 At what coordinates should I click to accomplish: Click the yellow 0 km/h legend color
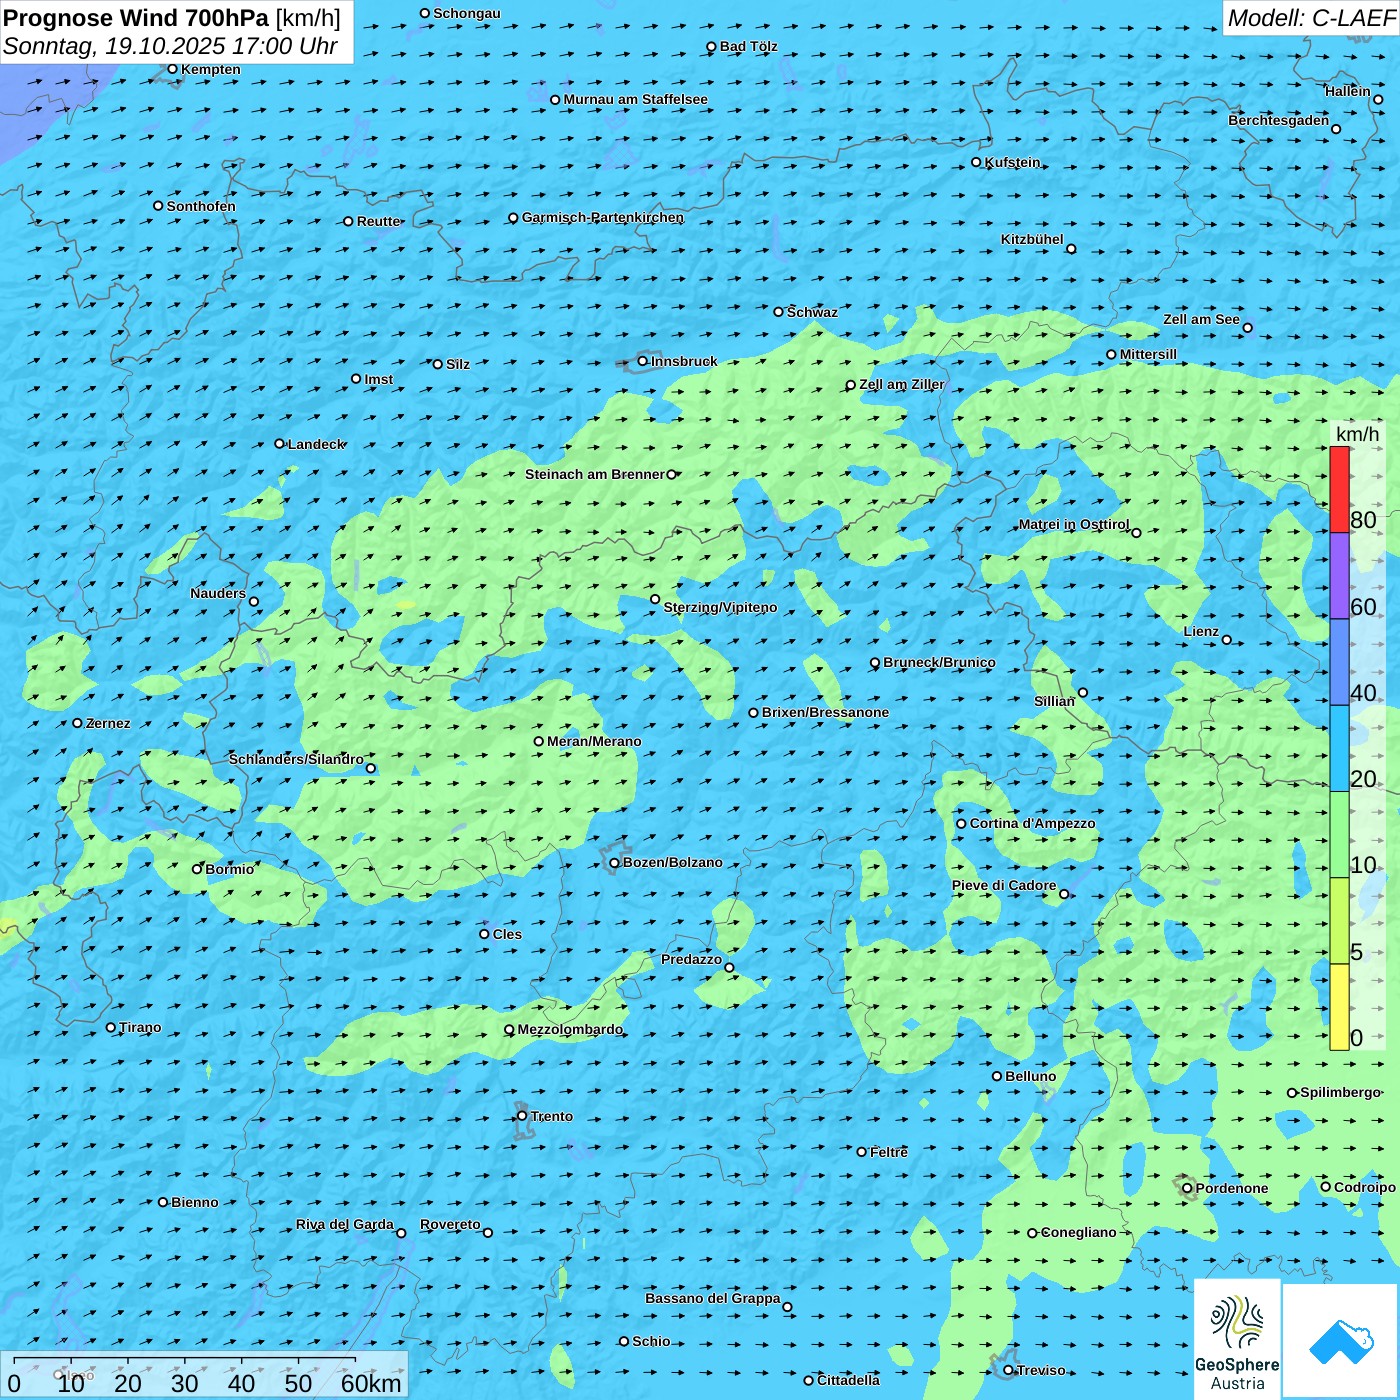pyautogui.click(x=1339, y=1007)
